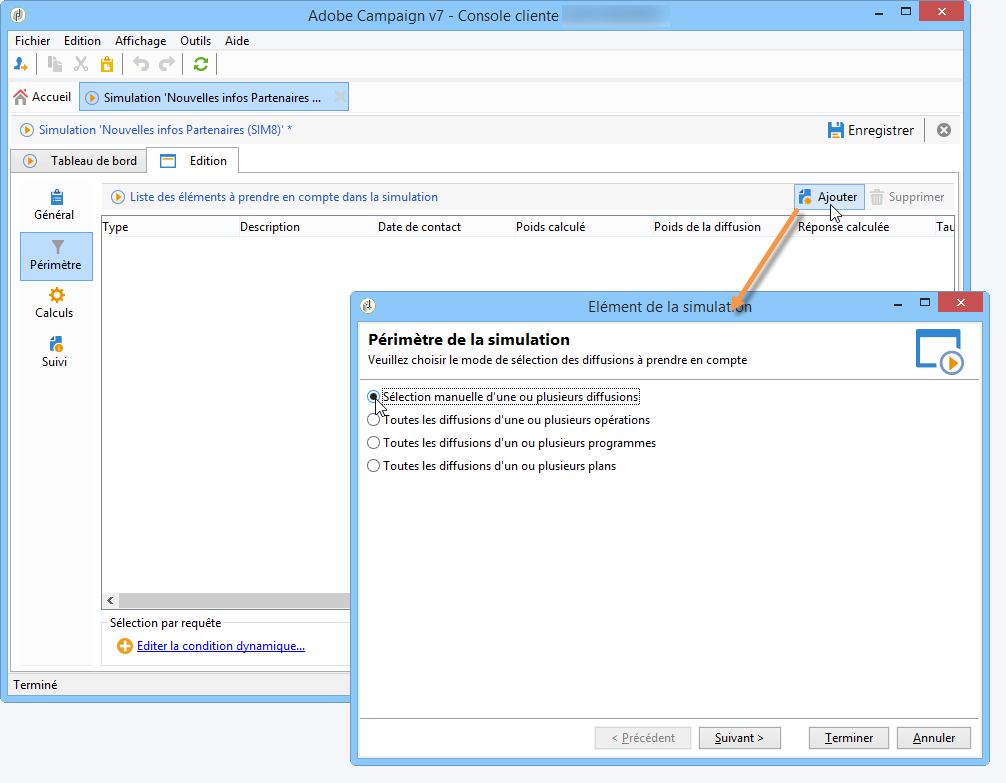
Task: Click the add user toolbar icon
Action: (x=21, y=64)
